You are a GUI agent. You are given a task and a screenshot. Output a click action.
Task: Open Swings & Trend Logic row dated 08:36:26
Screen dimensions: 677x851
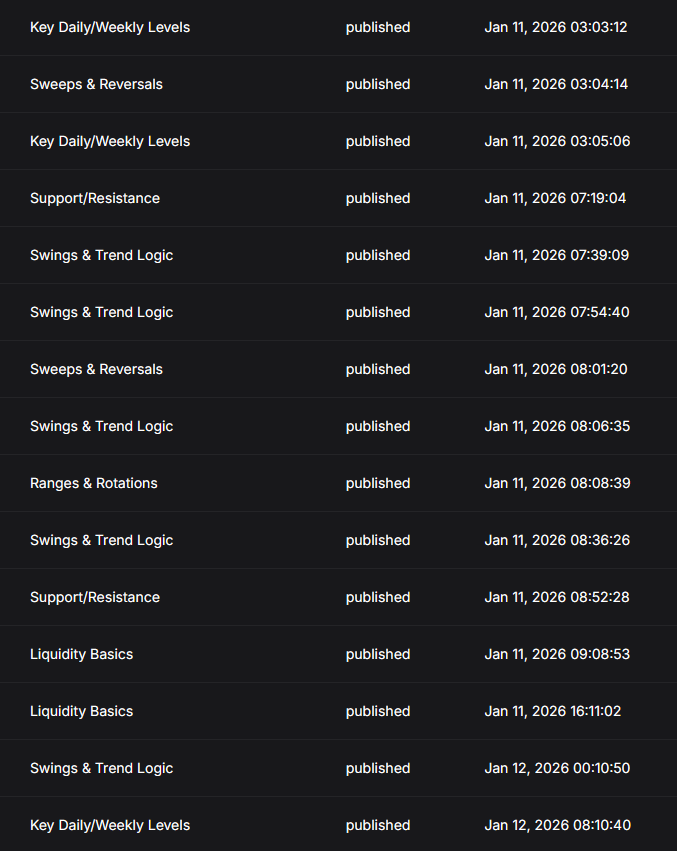[x=102, y=540]
